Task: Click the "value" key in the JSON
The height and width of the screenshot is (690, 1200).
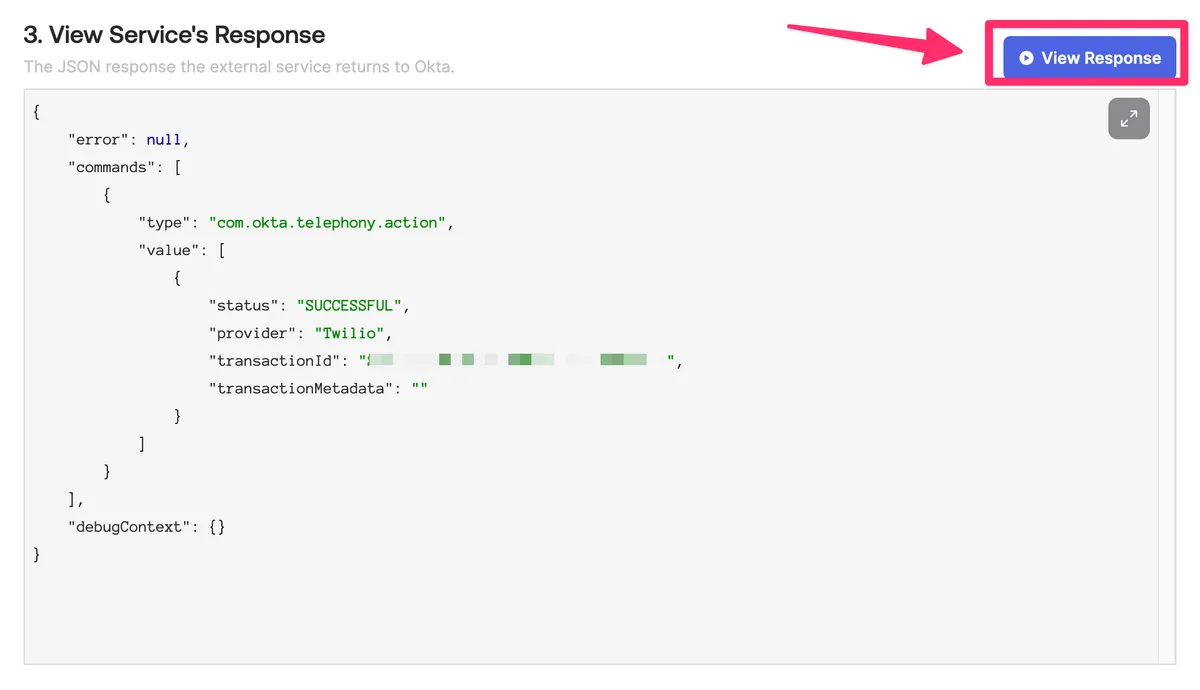Action: click(x=173, y=250)
